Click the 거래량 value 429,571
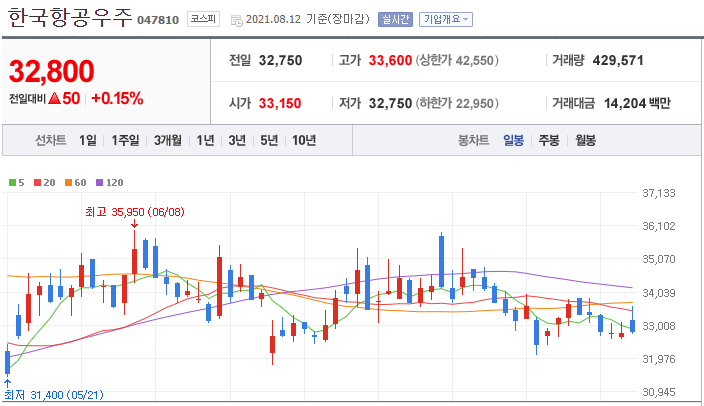Screen dimensions: 704x406 (618, 60)
